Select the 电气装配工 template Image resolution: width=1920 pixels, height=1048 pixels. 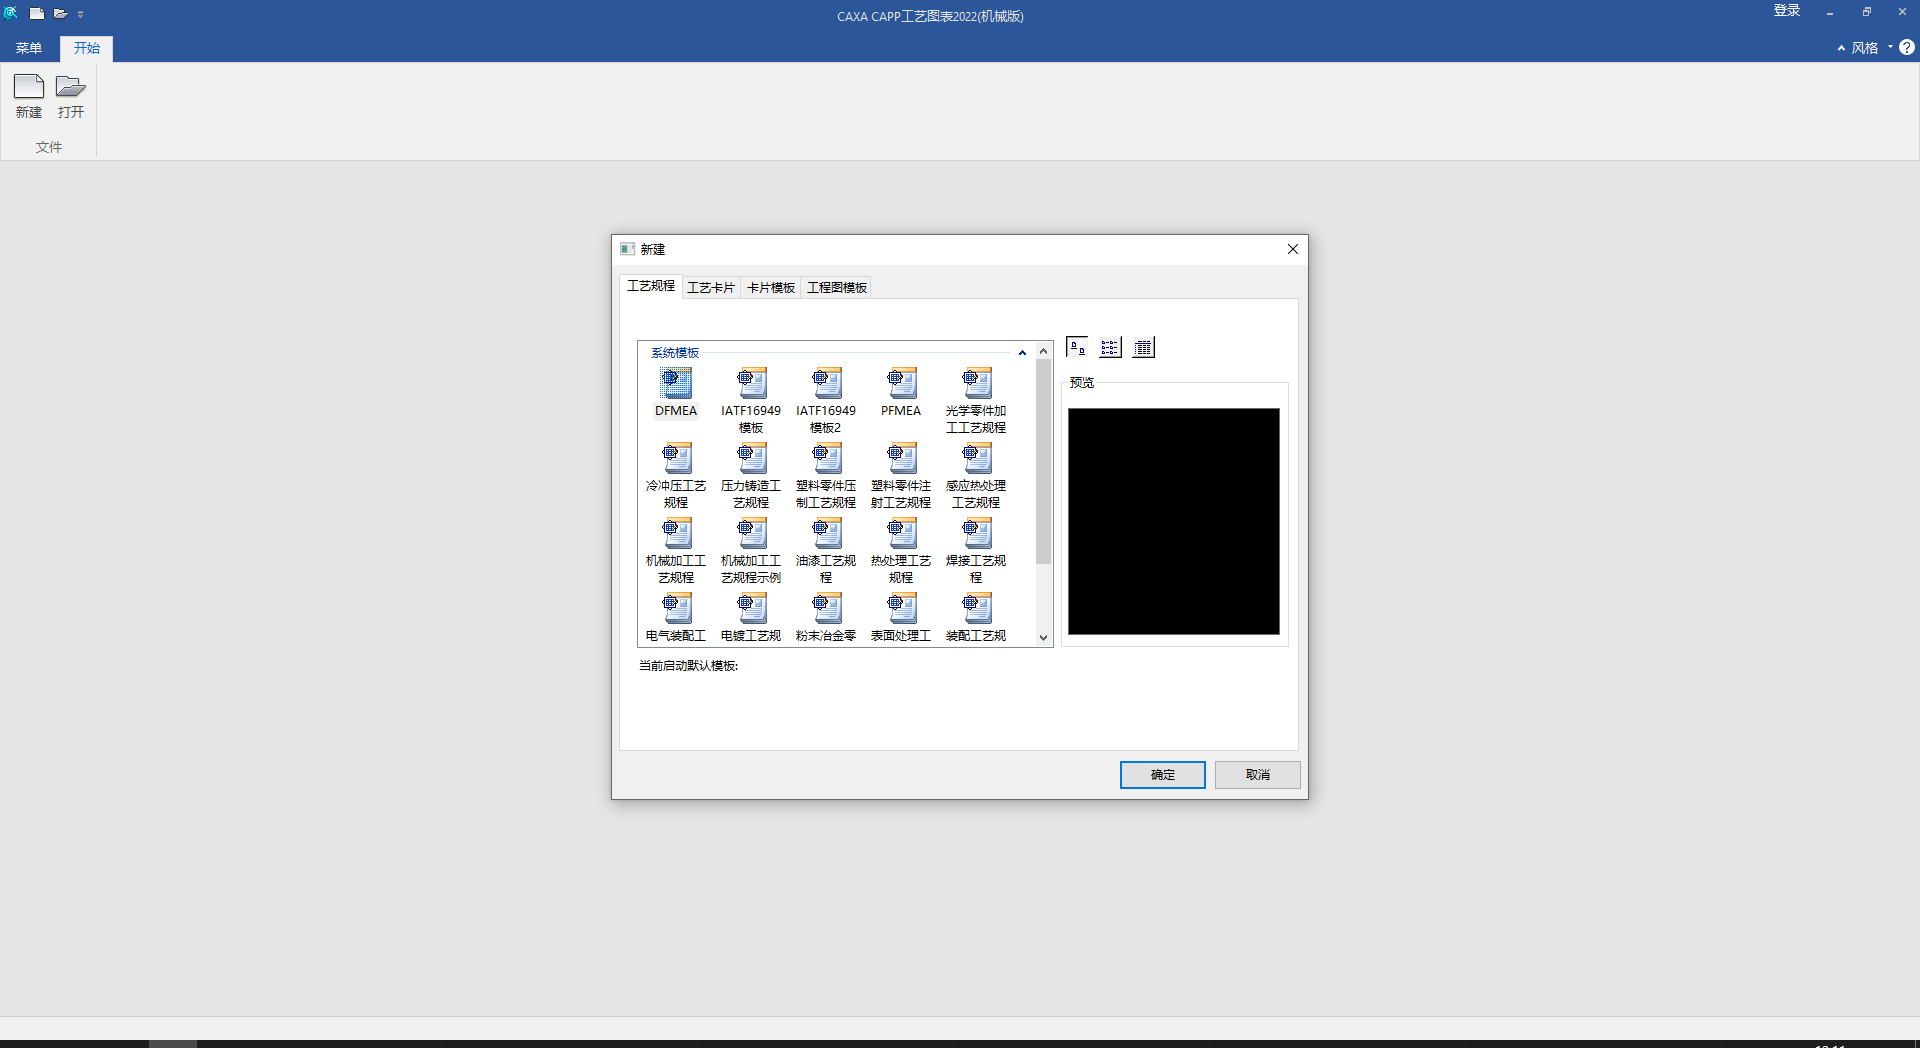[x=676, y=617]
